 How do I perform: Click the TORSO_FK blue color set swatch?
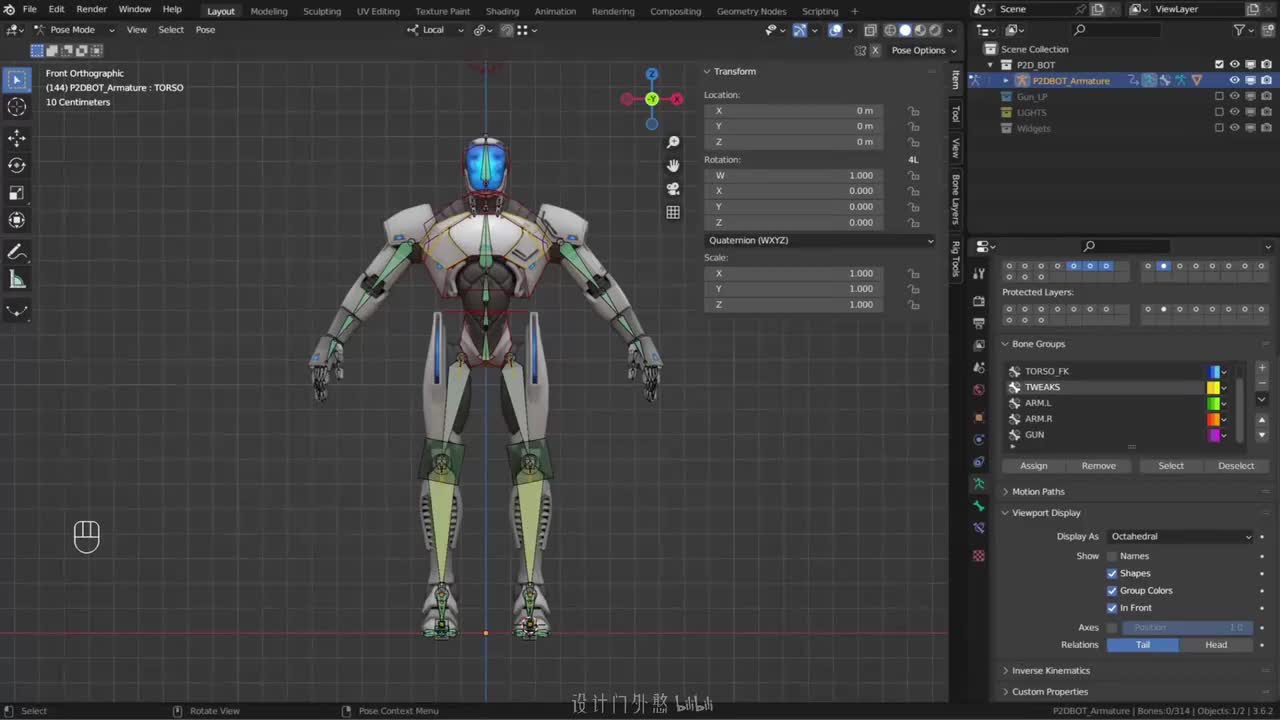[1215, 372]
